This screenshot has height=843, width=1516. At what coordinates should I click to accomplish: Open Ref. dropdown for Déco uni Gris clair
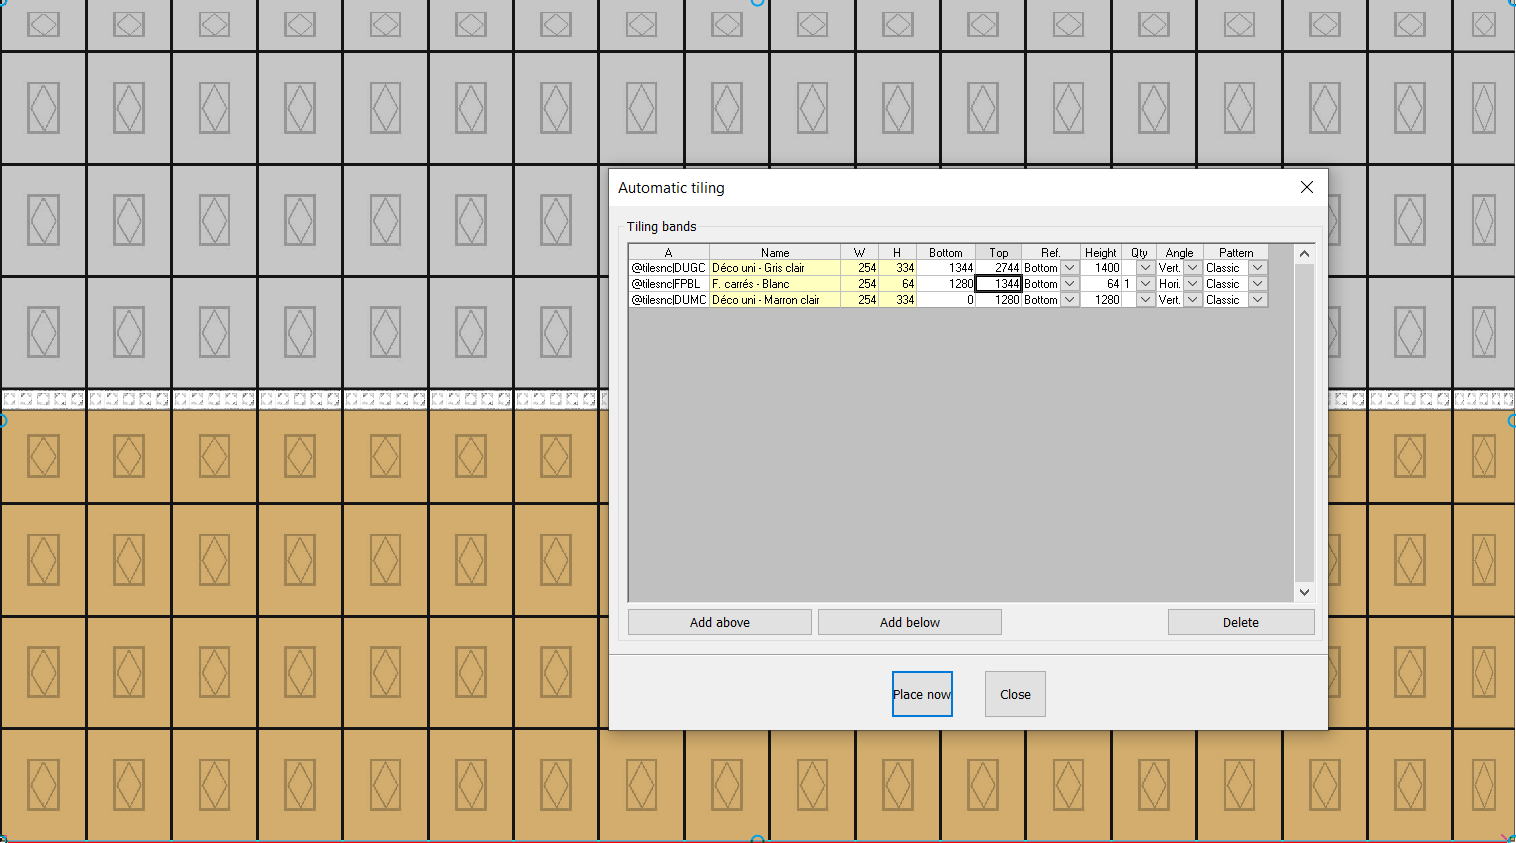pos(1070,268)
